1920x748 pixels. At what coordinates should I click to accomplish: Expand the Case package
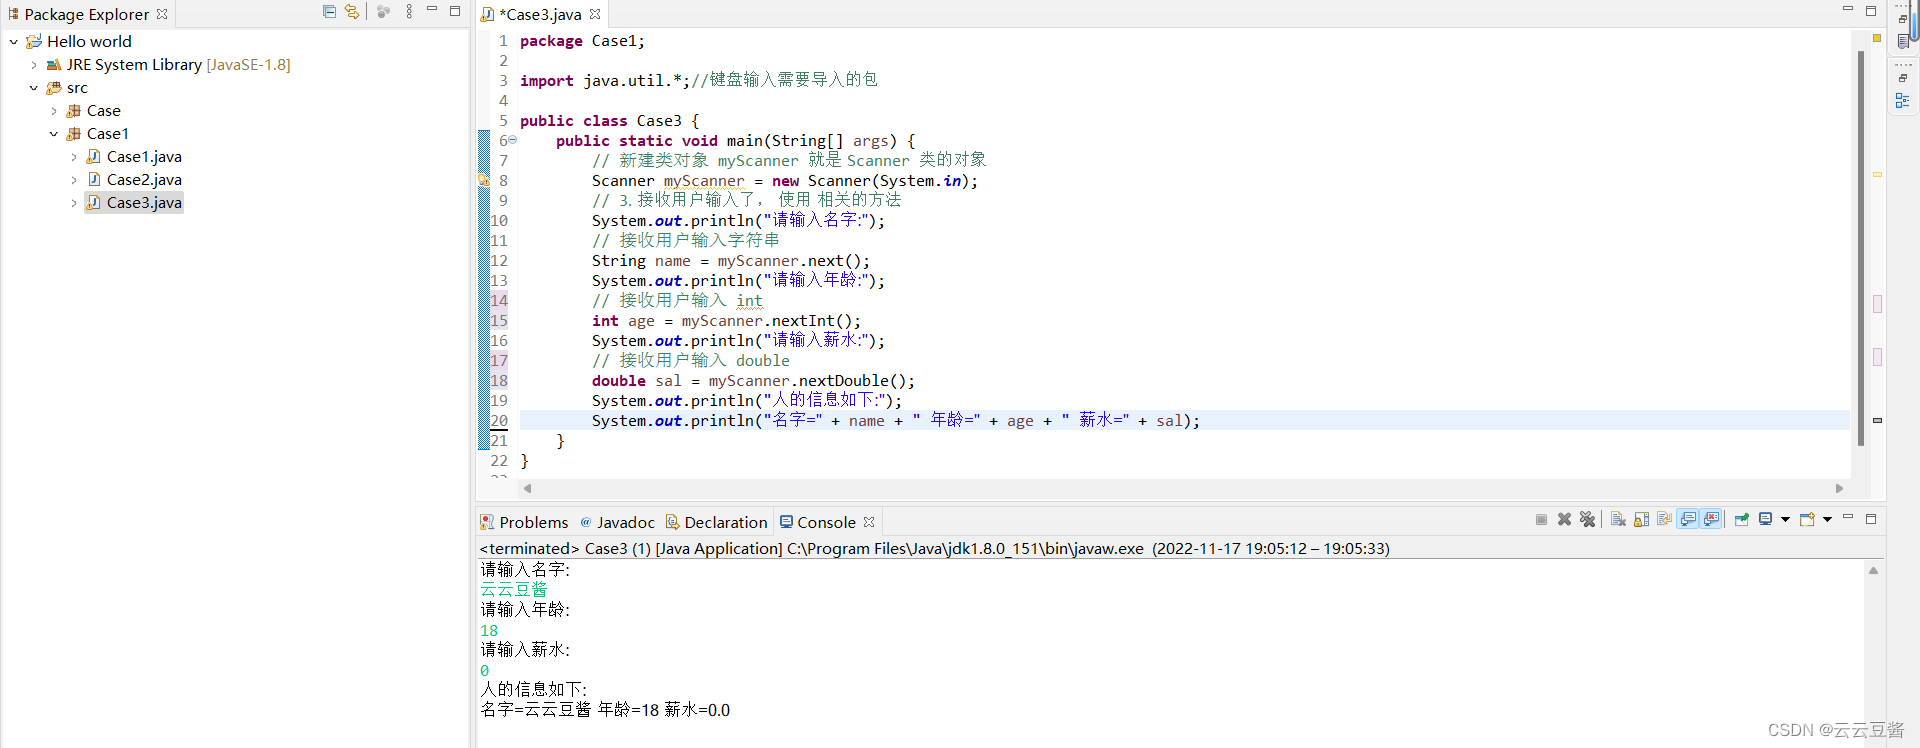point(54,111)
